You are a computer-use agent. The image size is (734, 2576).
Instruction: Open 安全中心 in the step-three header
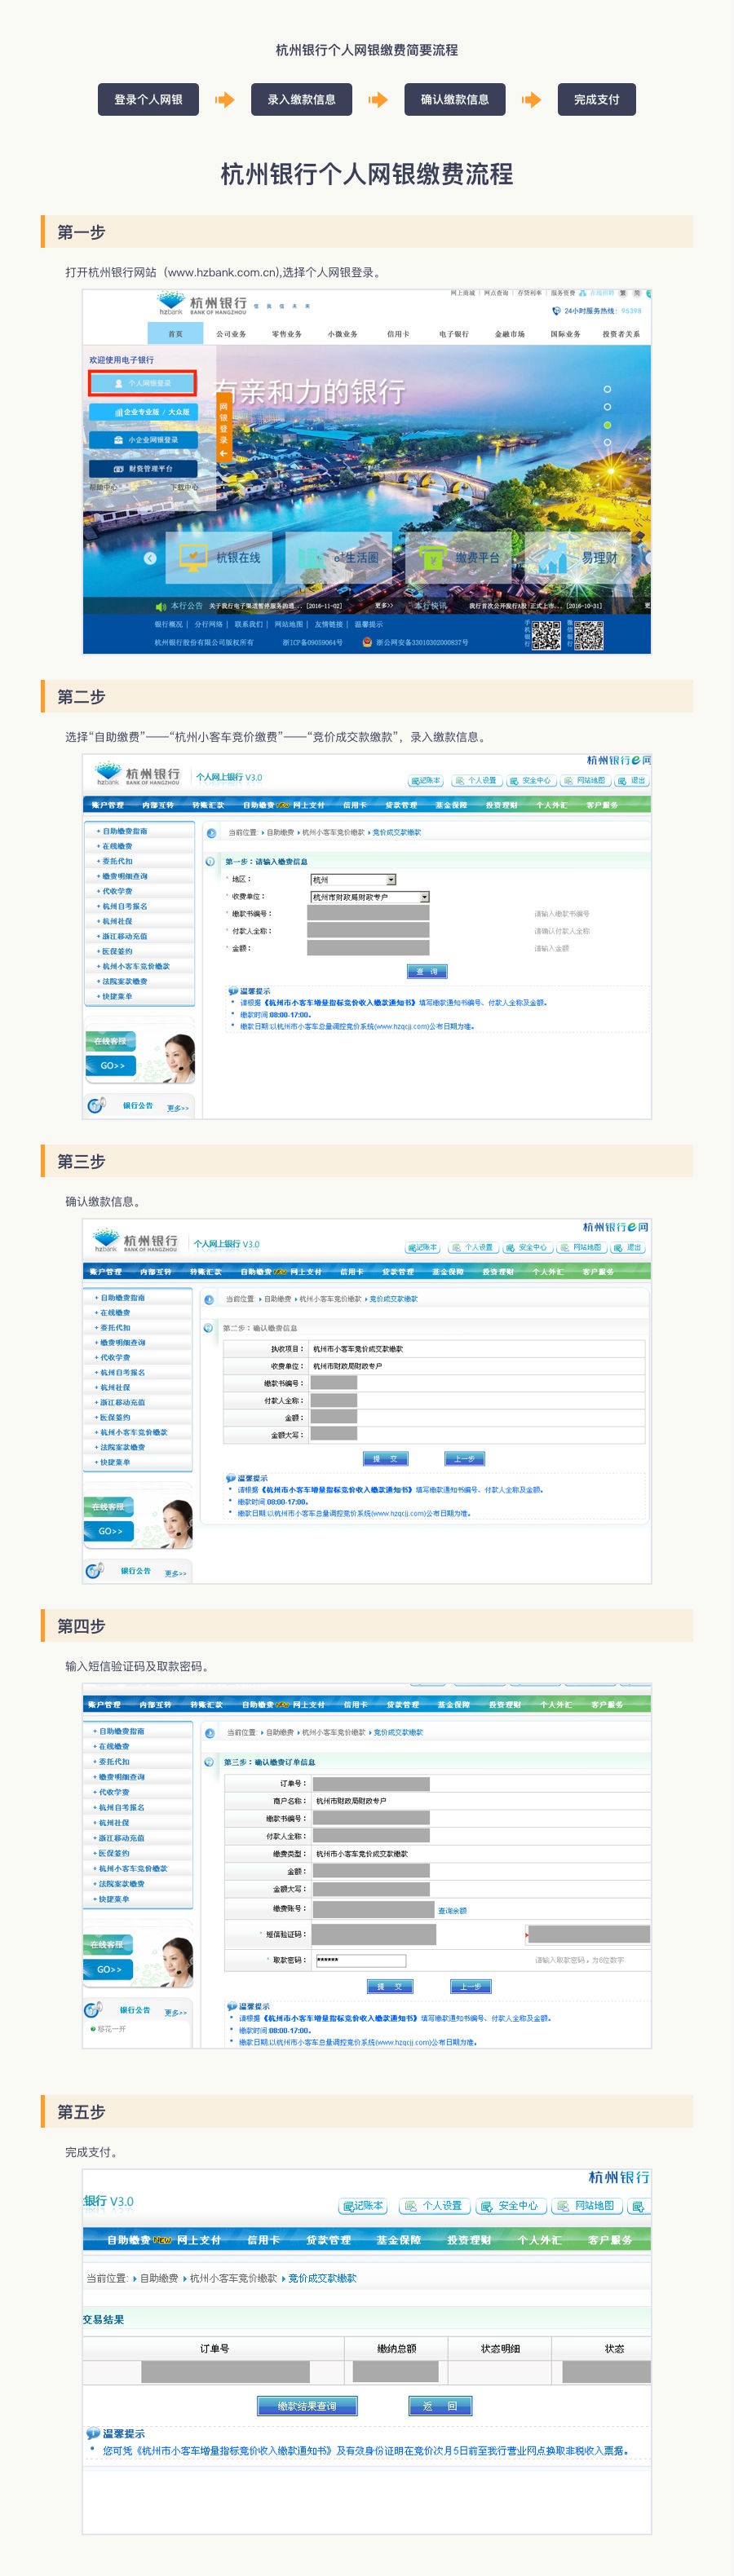pos(528,1248)
